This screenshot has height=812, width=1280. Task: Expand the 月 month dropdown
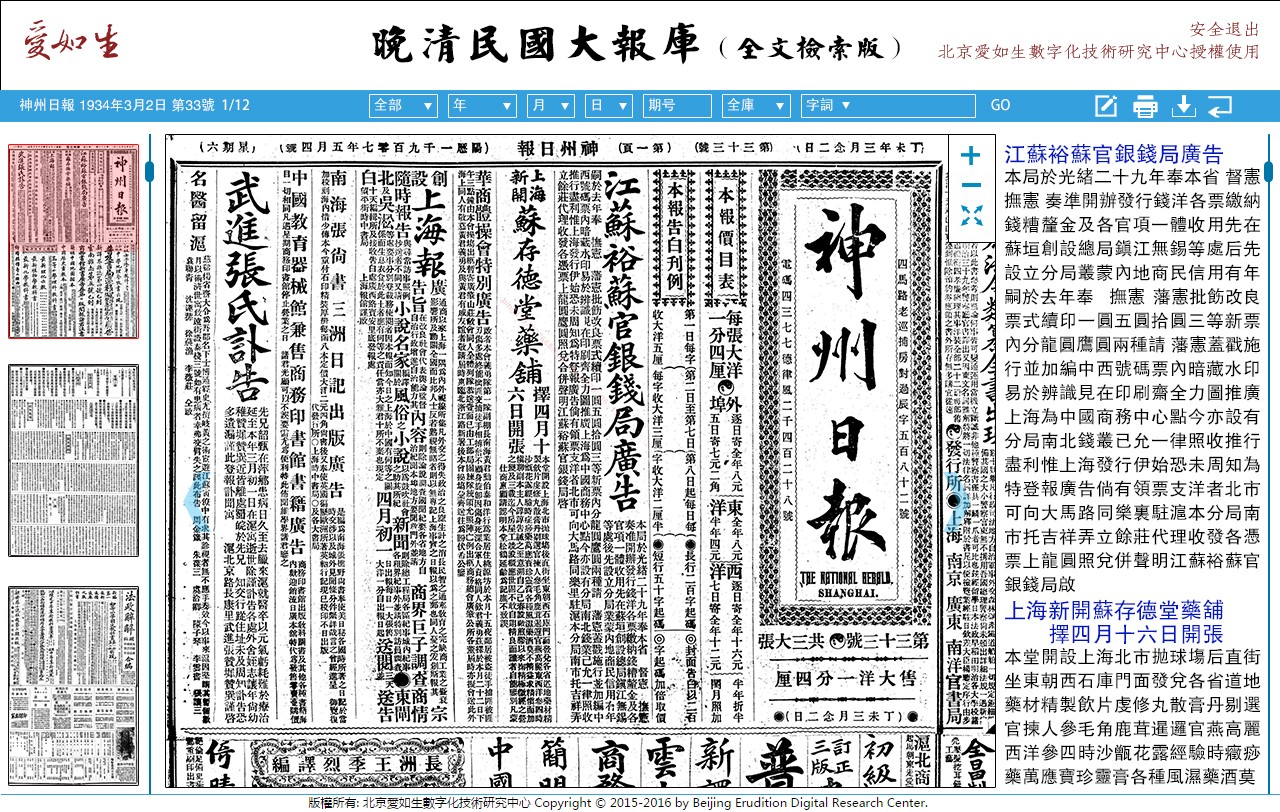[551, 105]
